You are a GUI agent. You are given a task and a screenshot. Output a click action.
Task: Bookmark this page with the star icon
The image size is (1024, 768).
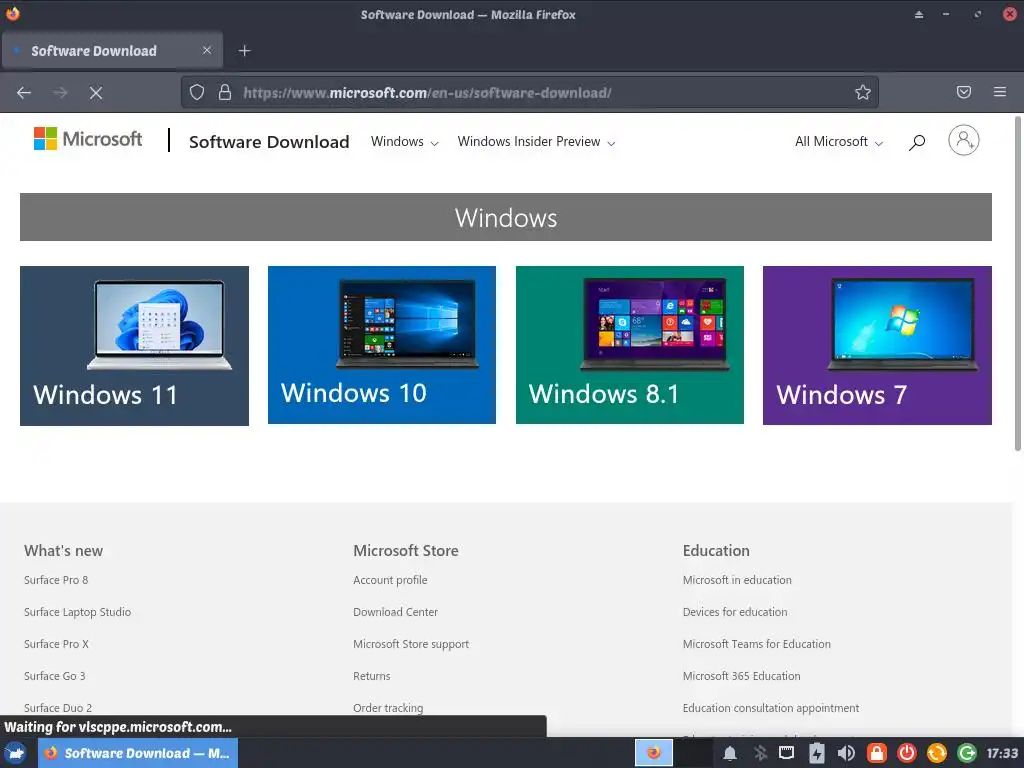(x=863, y=92)
